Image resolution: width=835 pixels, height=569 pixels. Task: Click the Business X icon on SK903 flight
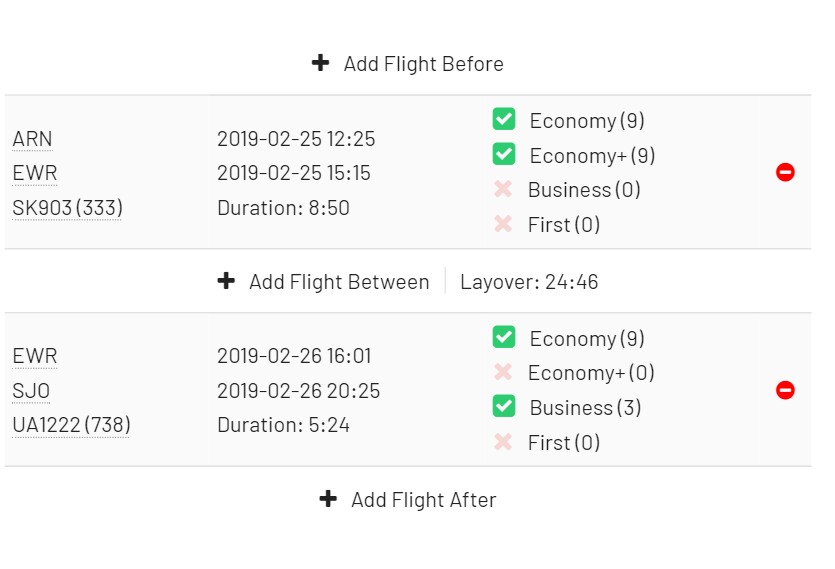503,189
